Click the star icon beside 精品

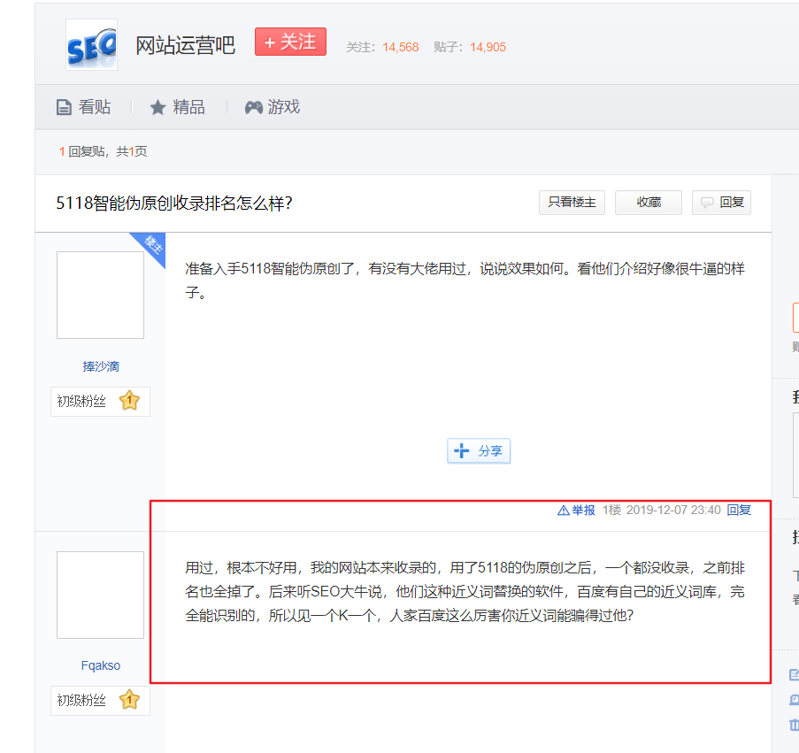click(158, 107)
